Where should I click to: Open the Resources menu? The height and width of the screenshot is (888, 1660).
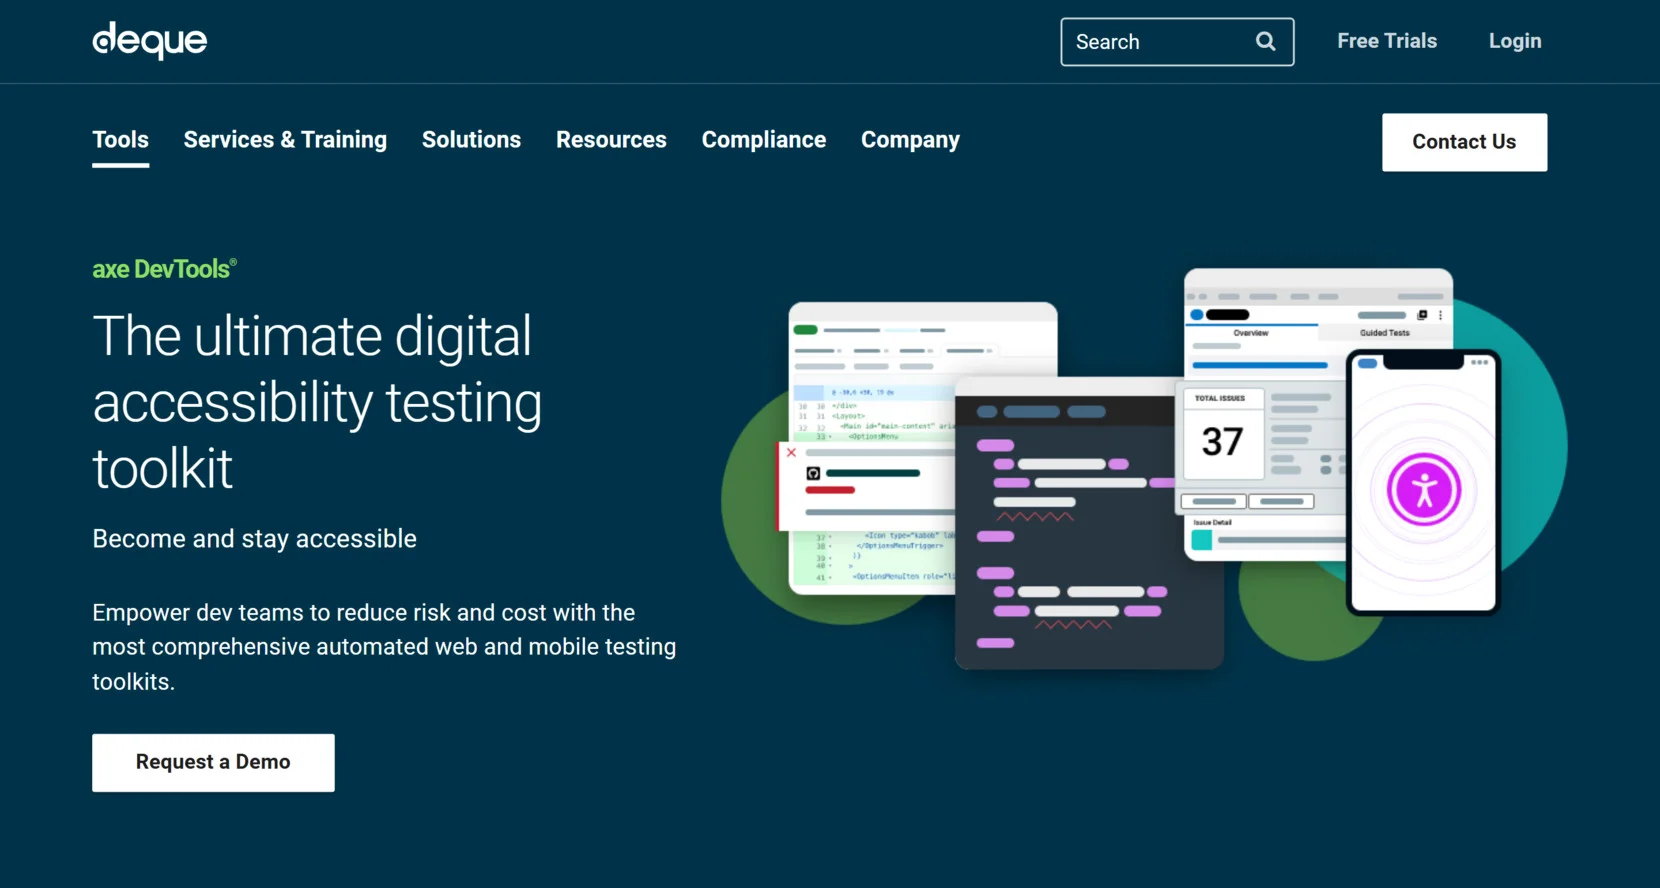[x=611, y=140]
